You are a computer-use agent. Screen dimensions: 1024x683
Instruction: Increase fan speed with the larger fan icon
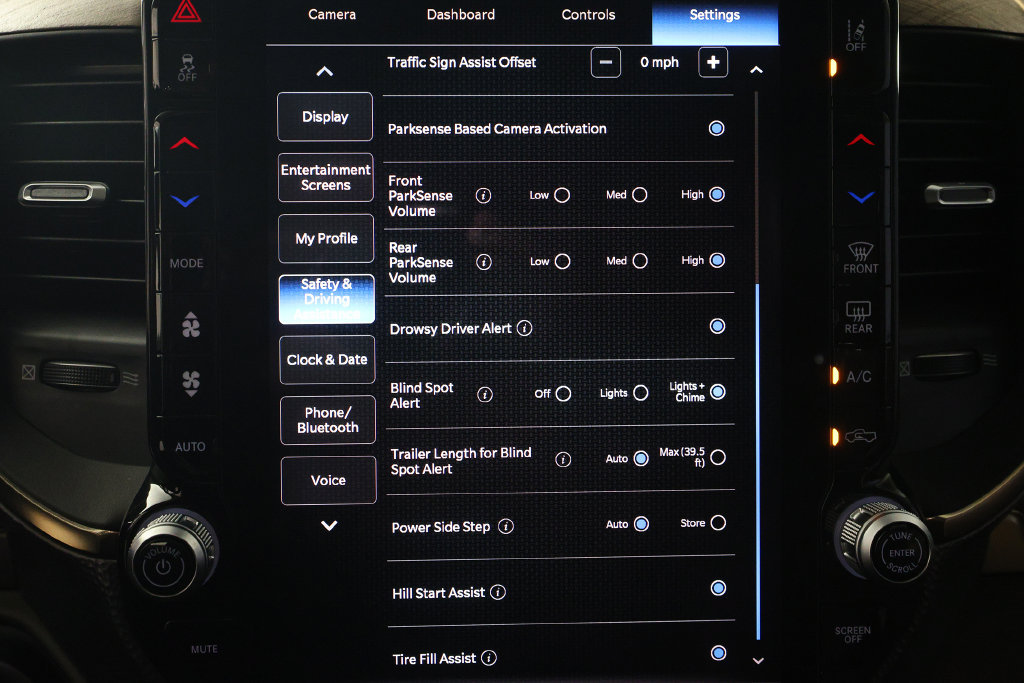coord(191,325)
